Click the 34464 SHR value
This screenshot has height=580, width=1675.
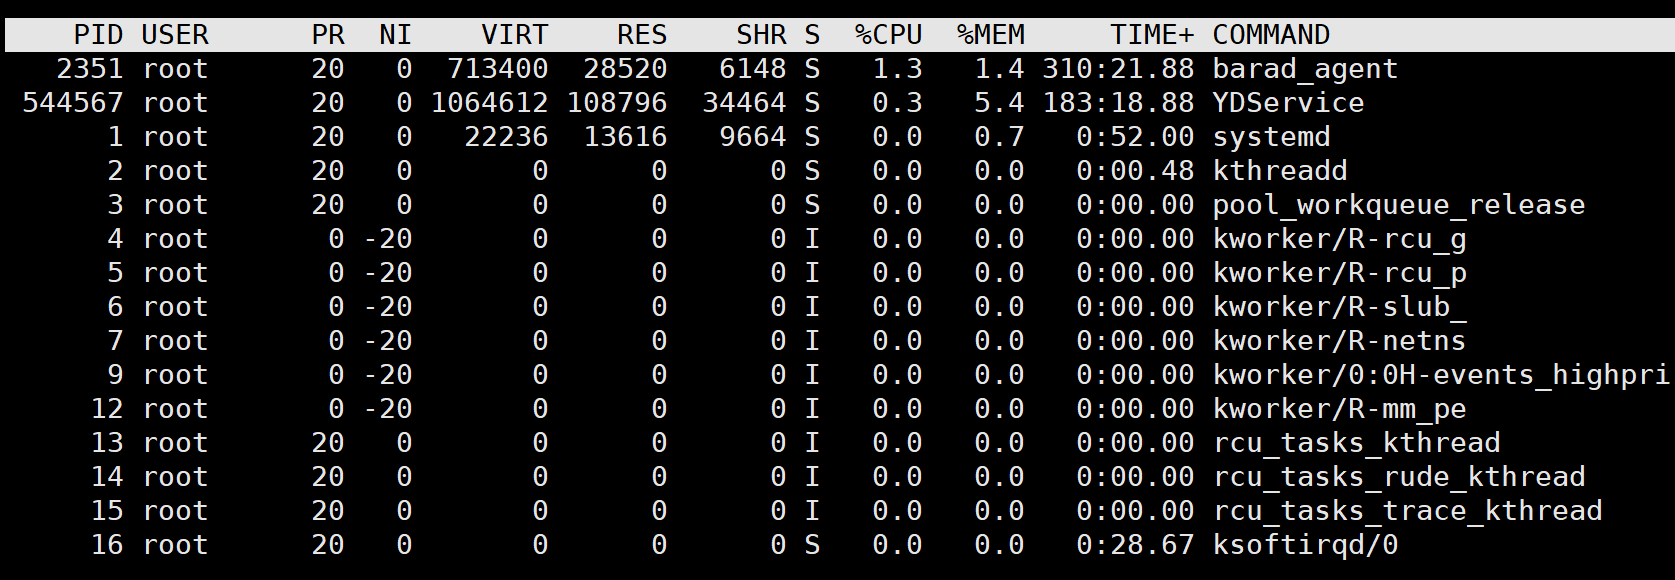pos(744,103)
